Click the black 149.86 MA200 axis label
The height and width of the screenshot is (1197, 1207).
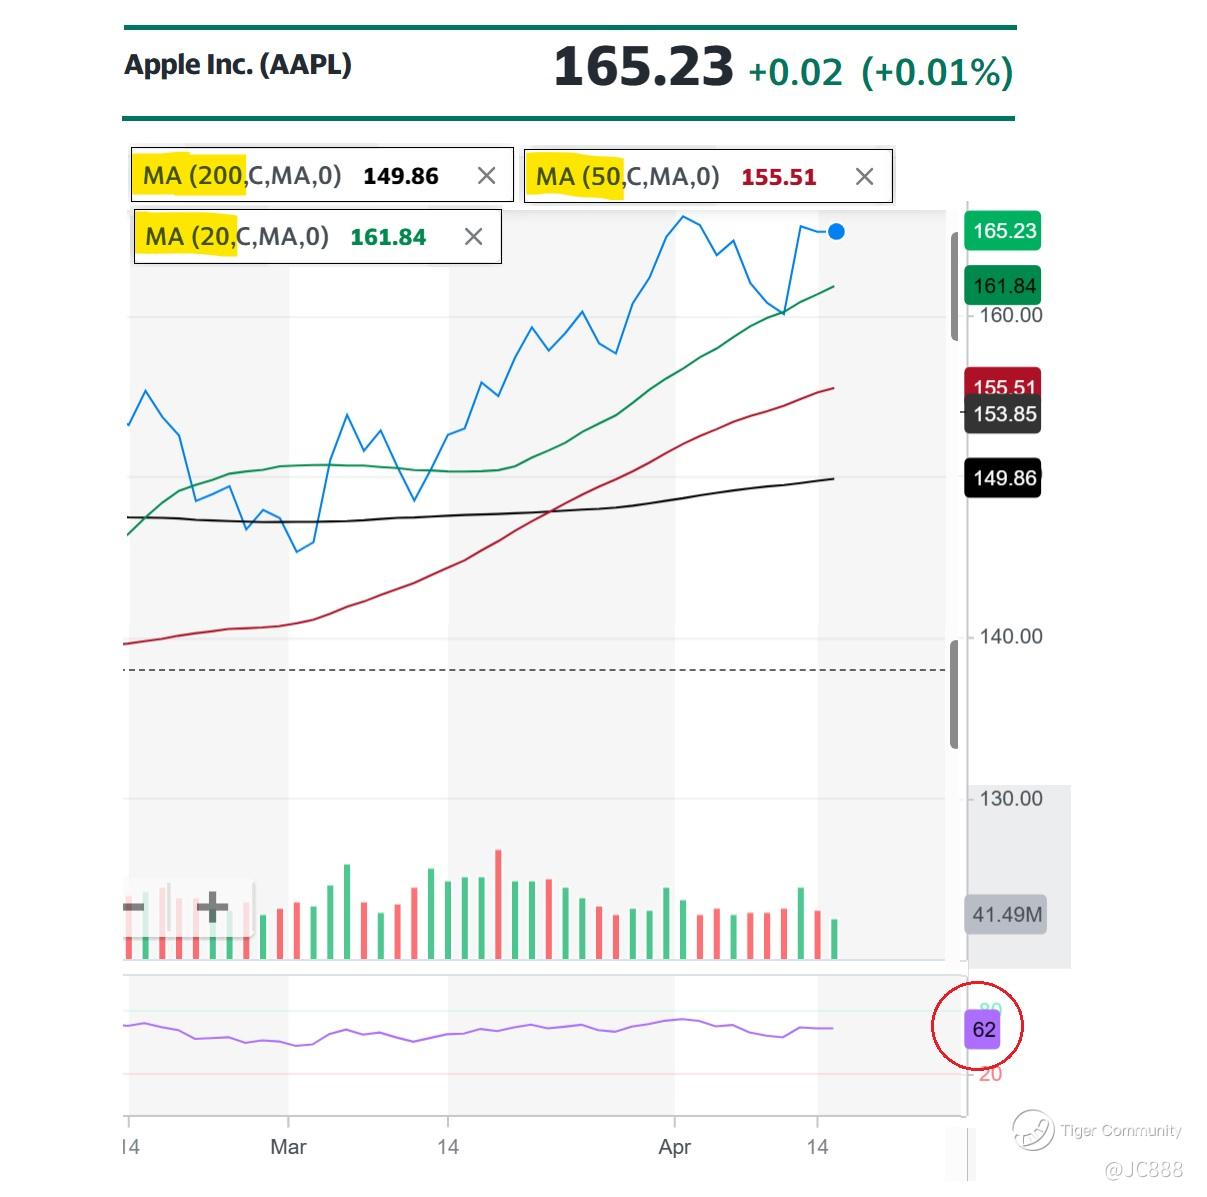tap(1004, 478)
